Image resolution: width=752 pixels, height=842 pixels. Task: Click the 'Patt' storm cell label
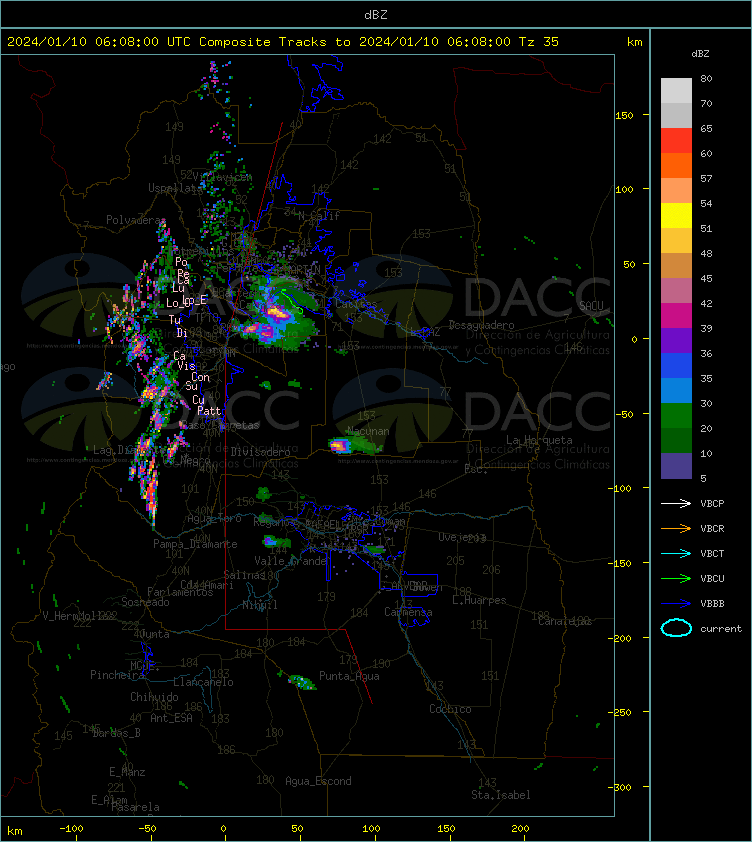click(209, 411)
